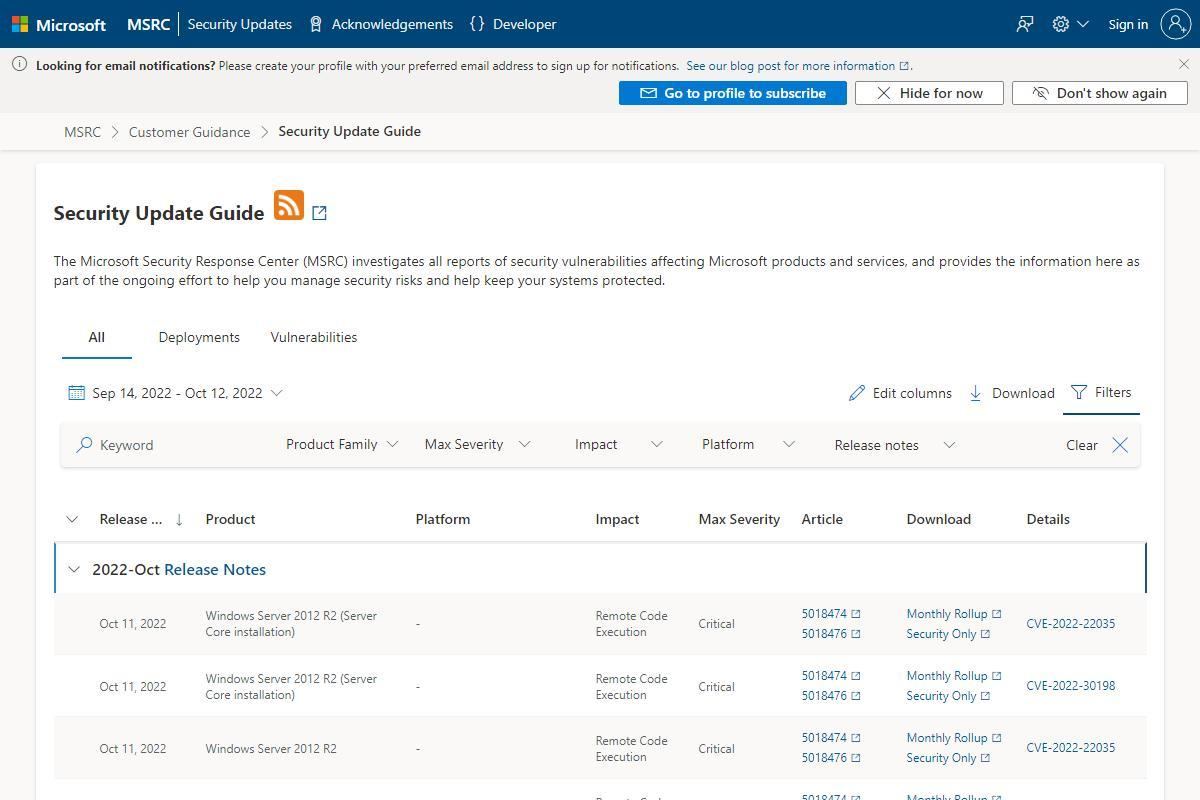Collapse the 2022-Oct group

coord(74,569)
